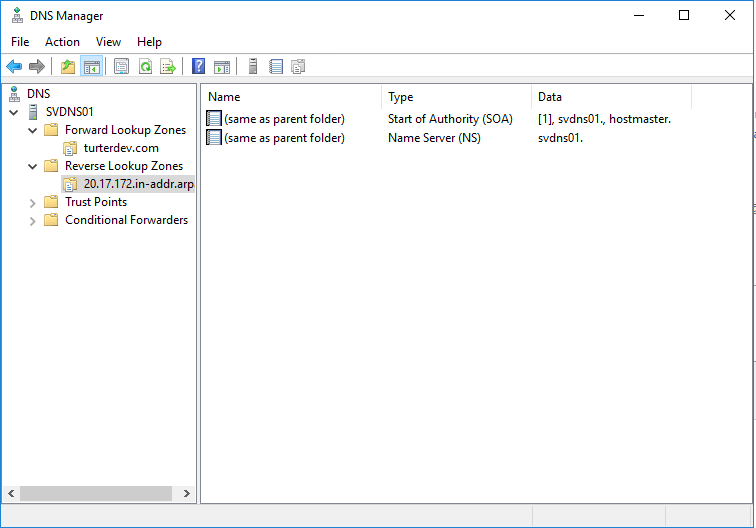756x528 pixels.
Task: Click 'Name Server (NS)' type cell
Action: click(434, 138)
